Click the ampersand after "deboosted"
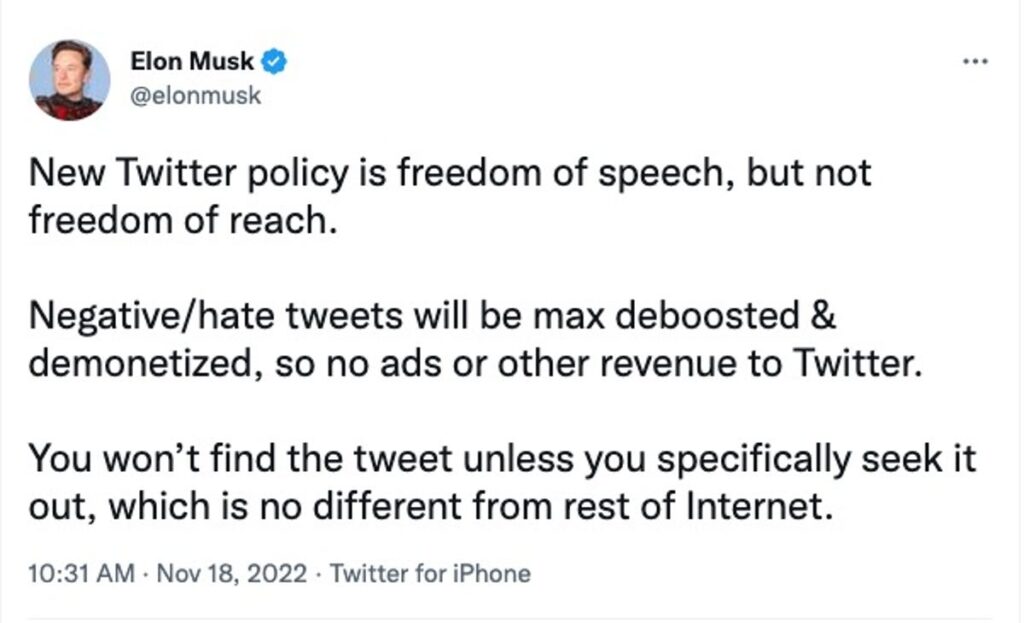Viewport: 1024px width, 623px height. 823,315
